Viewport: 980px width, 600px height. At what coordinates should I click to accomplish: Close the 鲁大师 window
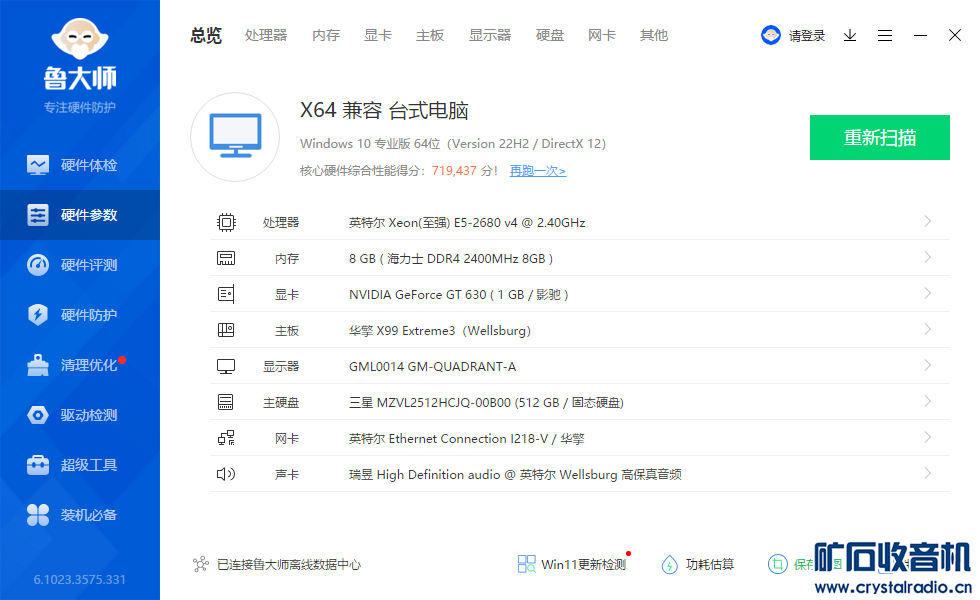955,35
